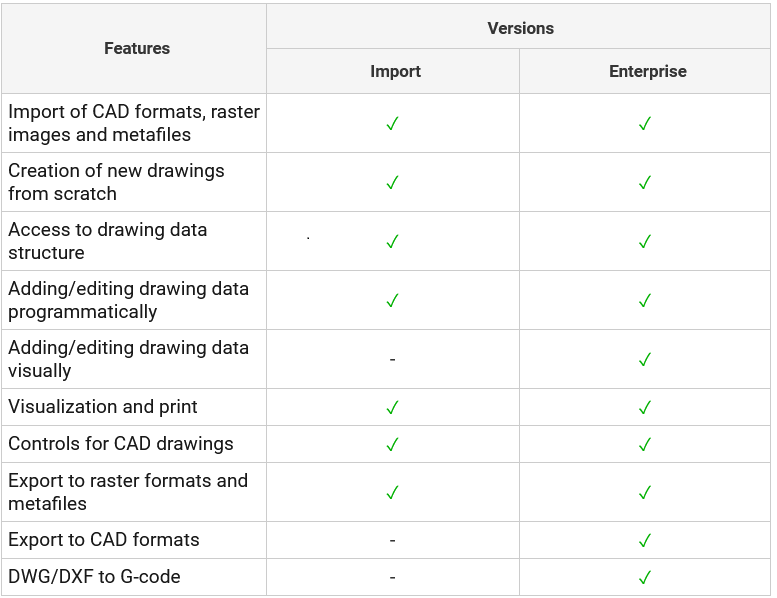The image size is (777, 598).
Task: Click Enterprise checkmark for Controls for CAD drawings
Action: click(645, 444)
